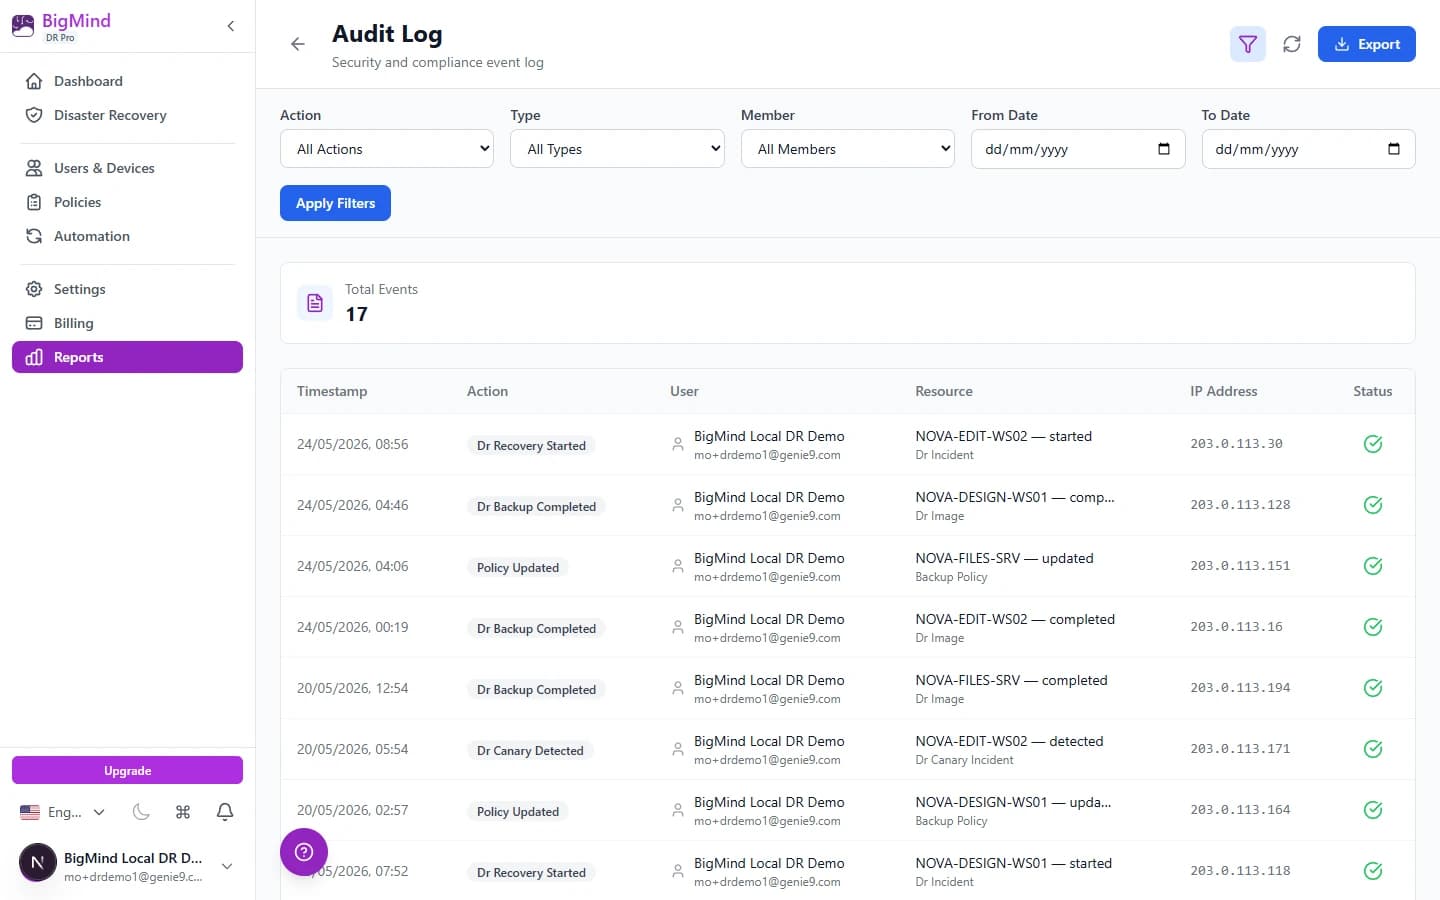Click status check icon for 20/05/2026, 05:54 row

click(1373, 749)
